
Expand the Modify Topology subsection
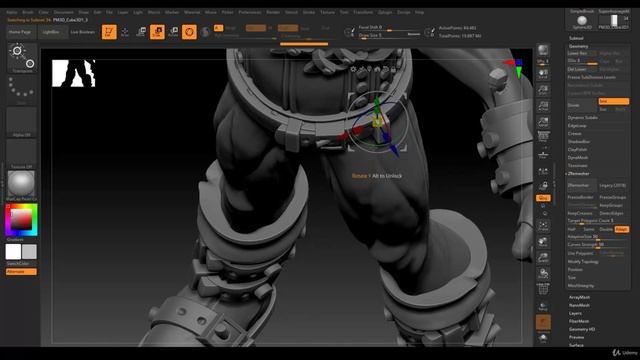pyautogui.click(x=583, y=262)
